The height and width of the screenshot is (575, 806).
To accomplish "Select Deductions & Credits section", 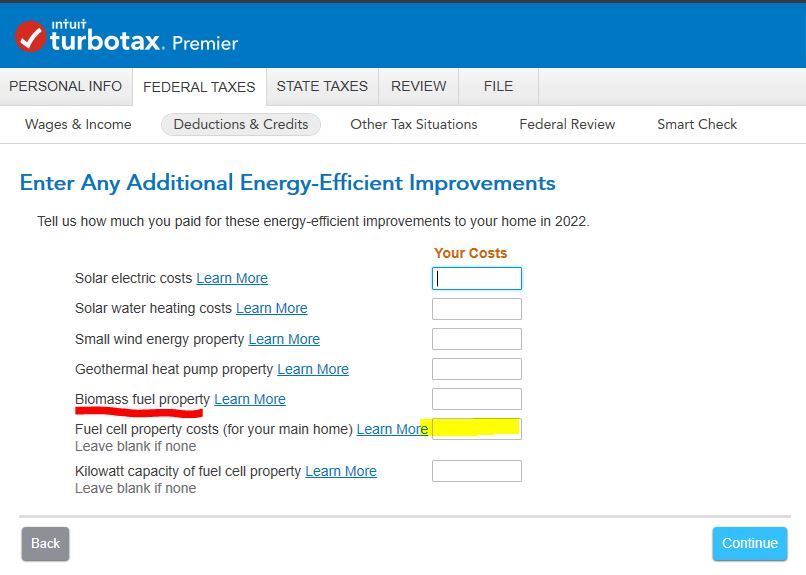I will click(241, 124).
